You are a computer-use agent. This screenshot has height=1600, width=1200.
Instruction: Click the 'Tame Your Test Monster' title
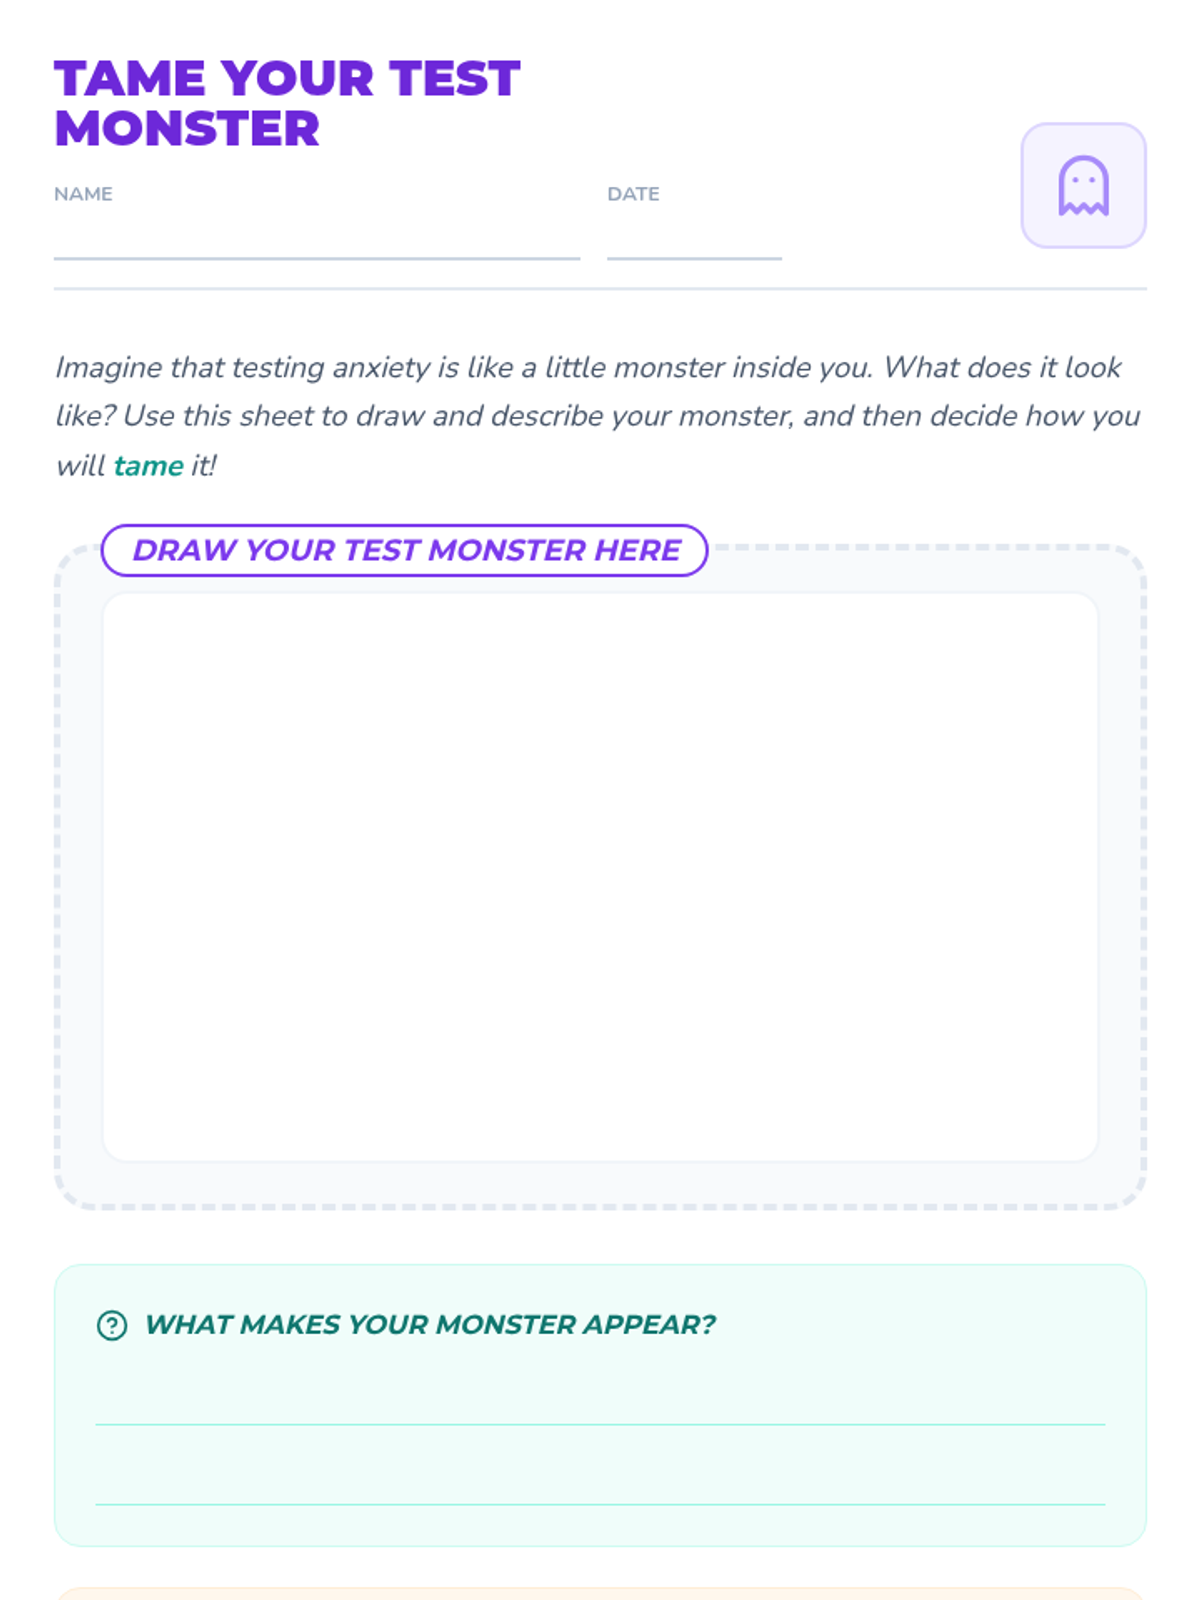pos(287,103)
